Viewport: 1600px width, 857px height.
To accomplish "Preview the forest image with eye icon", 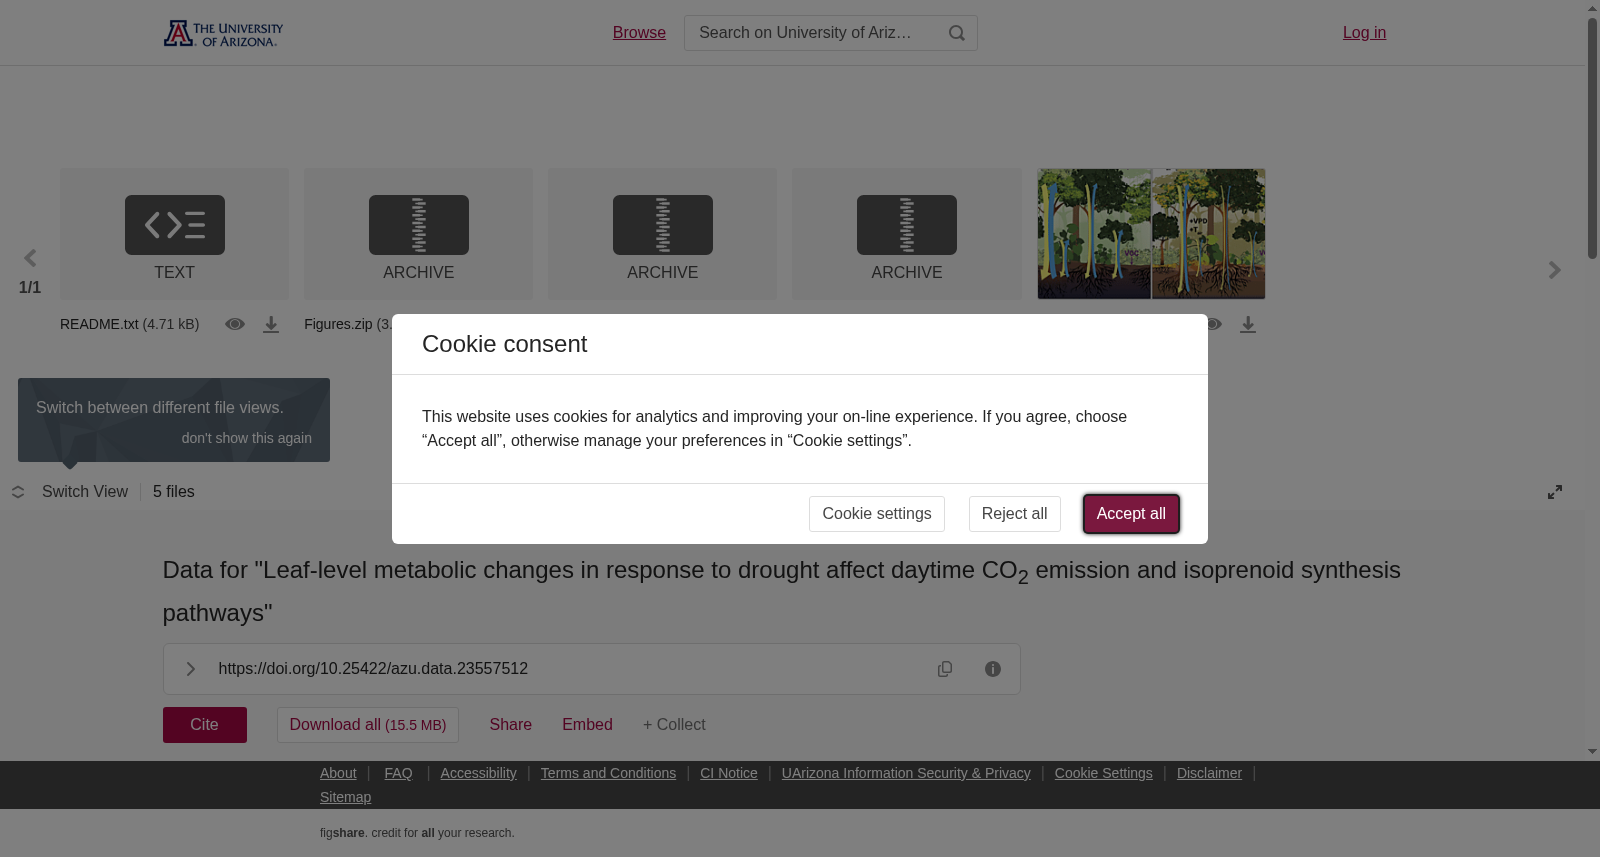I will (1214, 324).
